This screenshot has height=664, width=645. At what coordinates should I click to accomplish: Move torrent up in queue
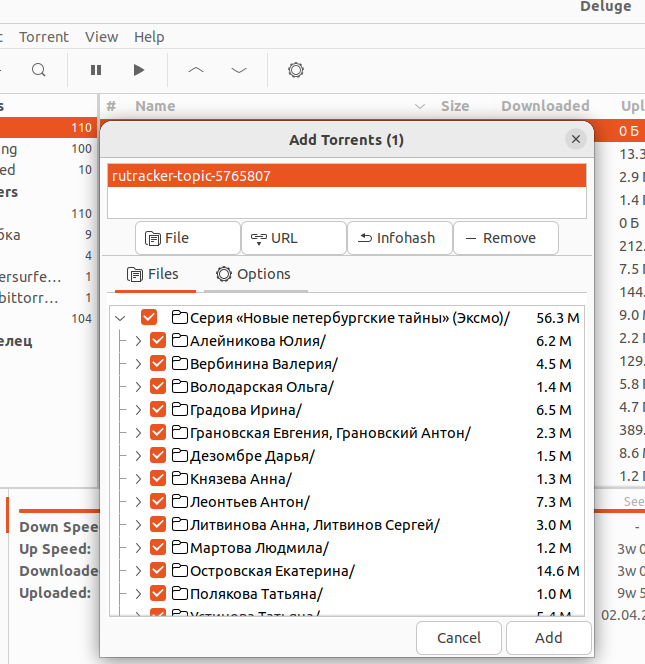[196, 70]
